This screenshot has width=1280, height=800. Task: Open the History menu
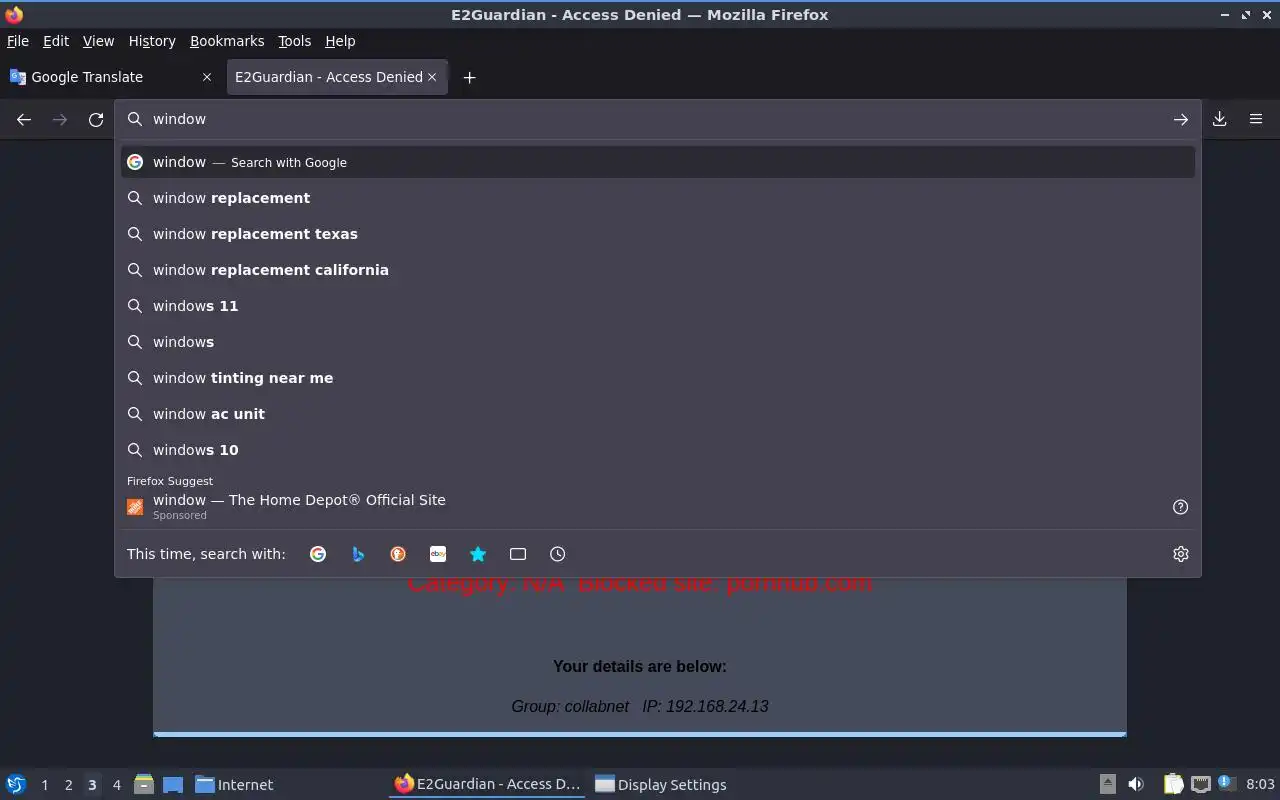coord(152,41)
